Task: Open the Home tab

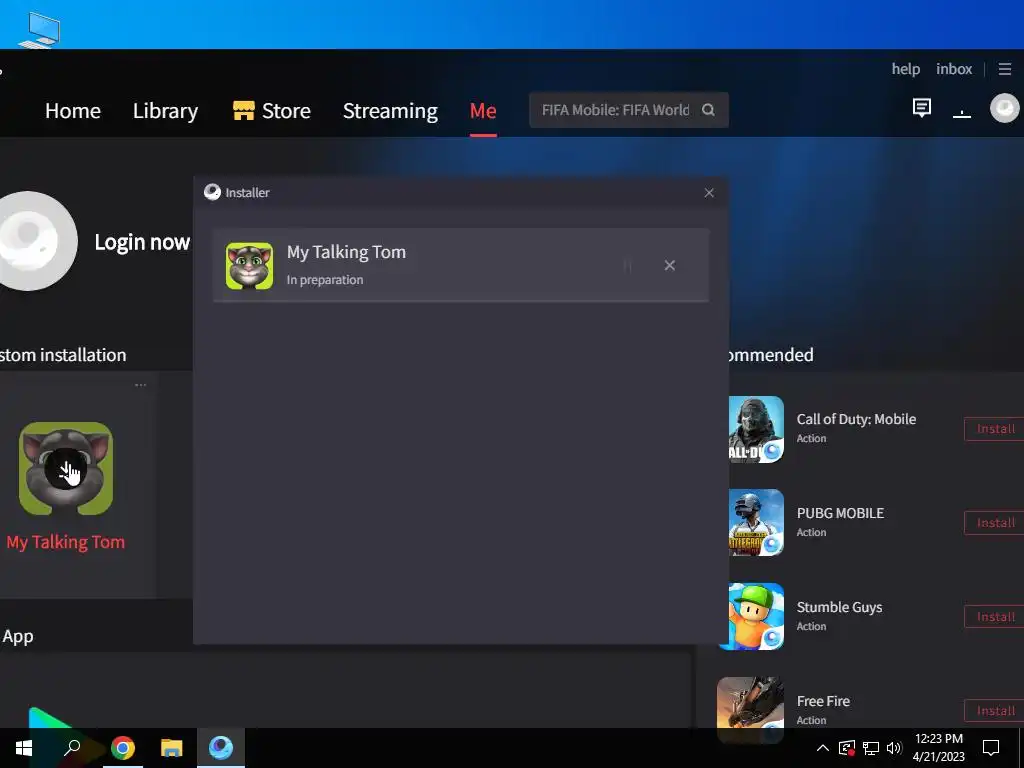Action: [72, 111]
